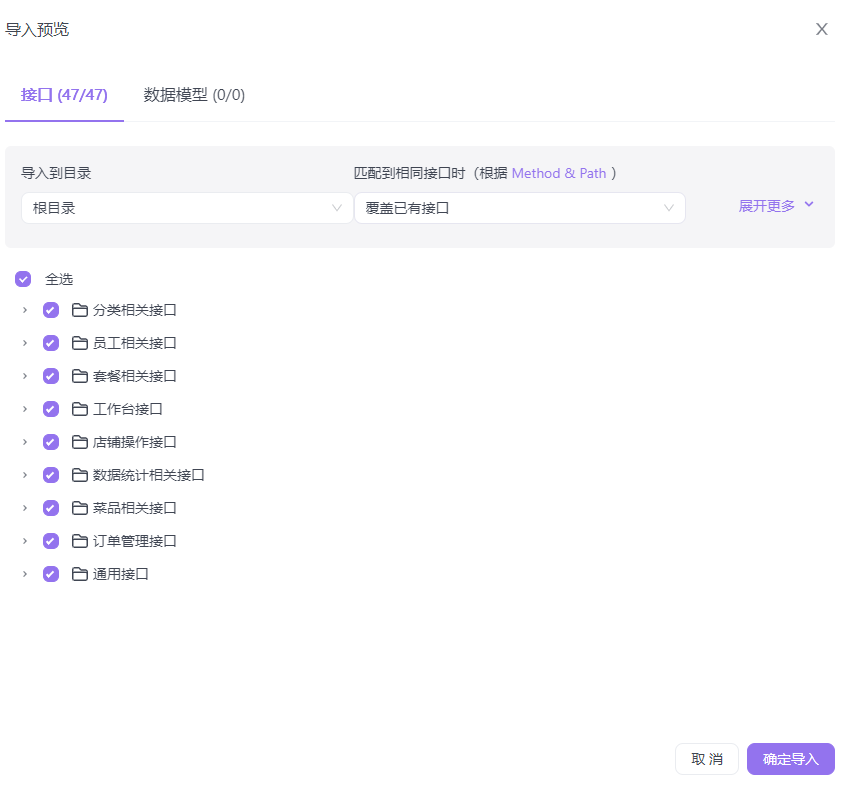This screenshot has width=850, height=793.
Task: Click the folder icon beside 通用接口
Action: pyautogui.click(x=80, y=574)
